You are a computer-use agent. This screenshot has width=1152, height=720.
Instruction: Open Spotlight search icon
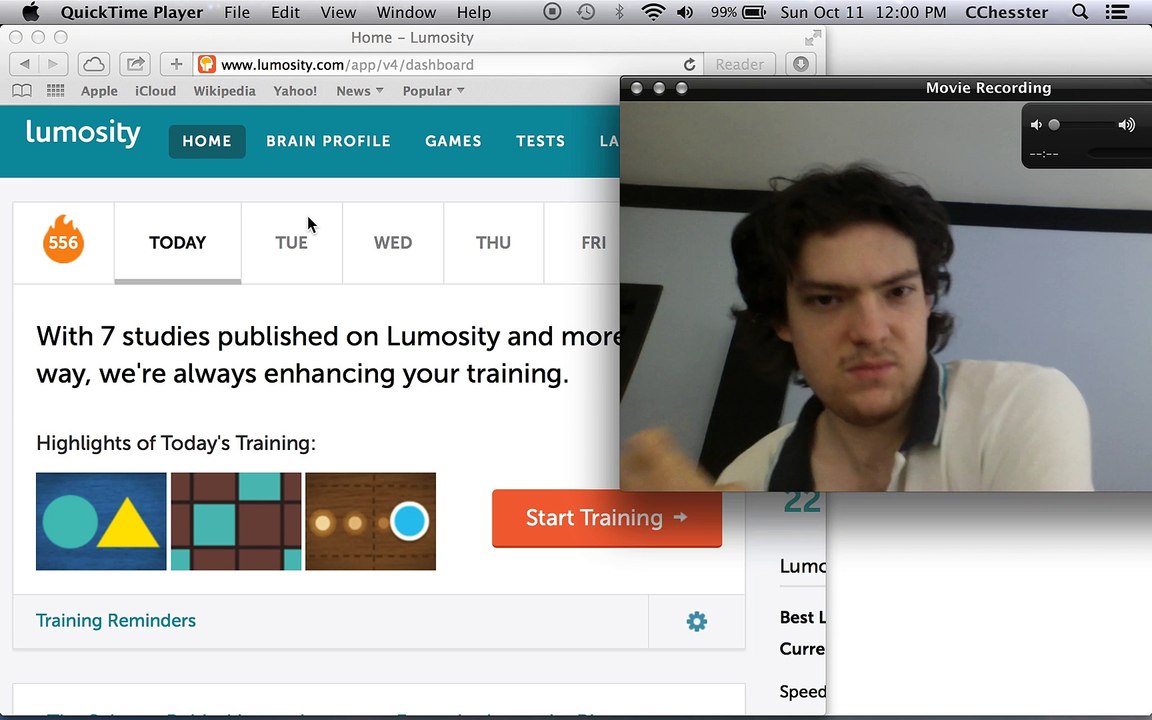tap(1080, 12)
